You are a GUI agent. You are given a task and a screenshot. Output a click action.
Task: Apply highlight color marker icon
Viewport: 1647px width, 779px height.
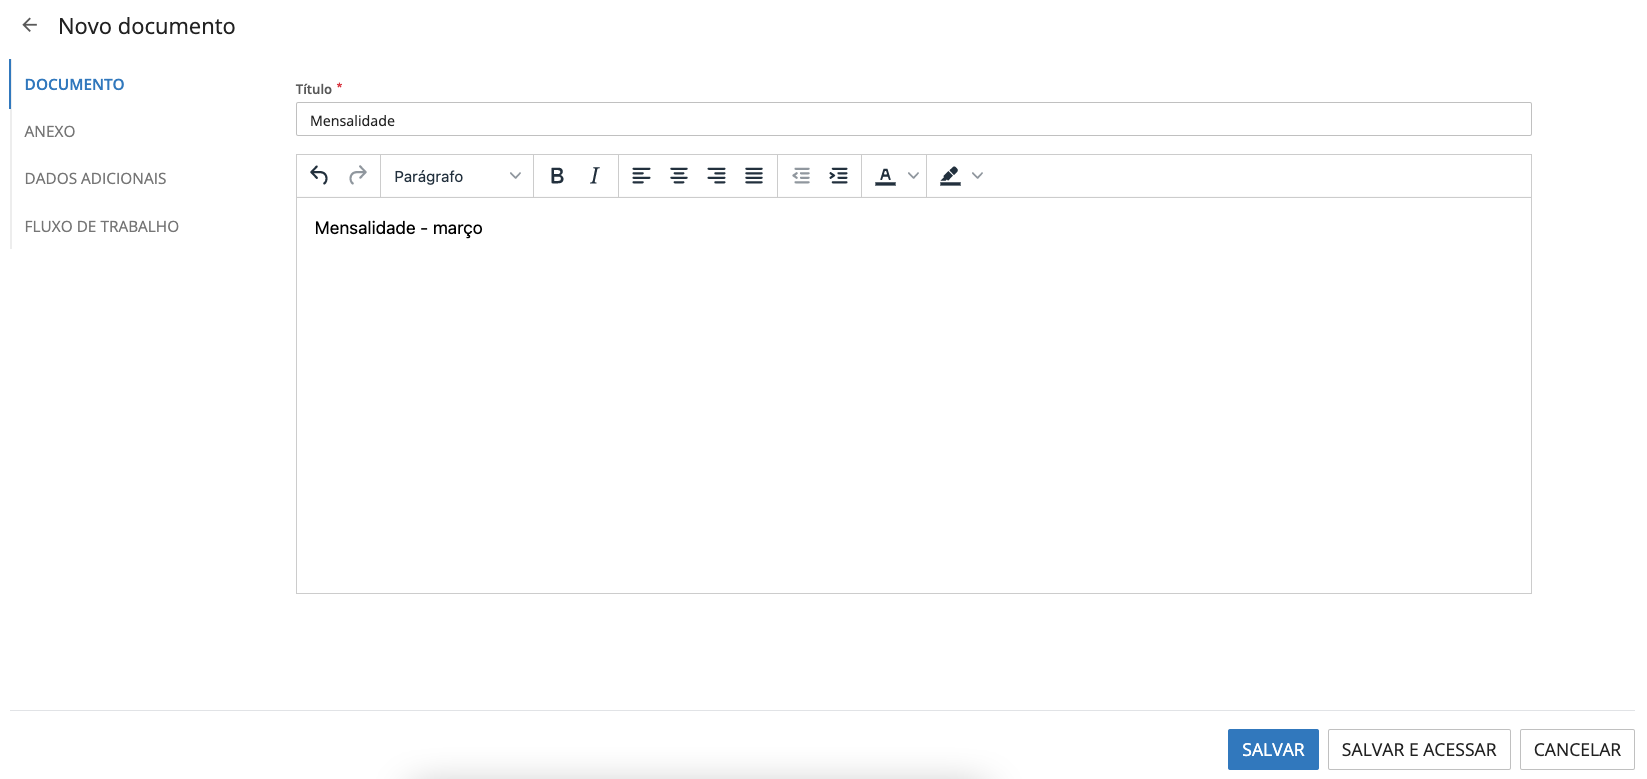click(950, 176)
